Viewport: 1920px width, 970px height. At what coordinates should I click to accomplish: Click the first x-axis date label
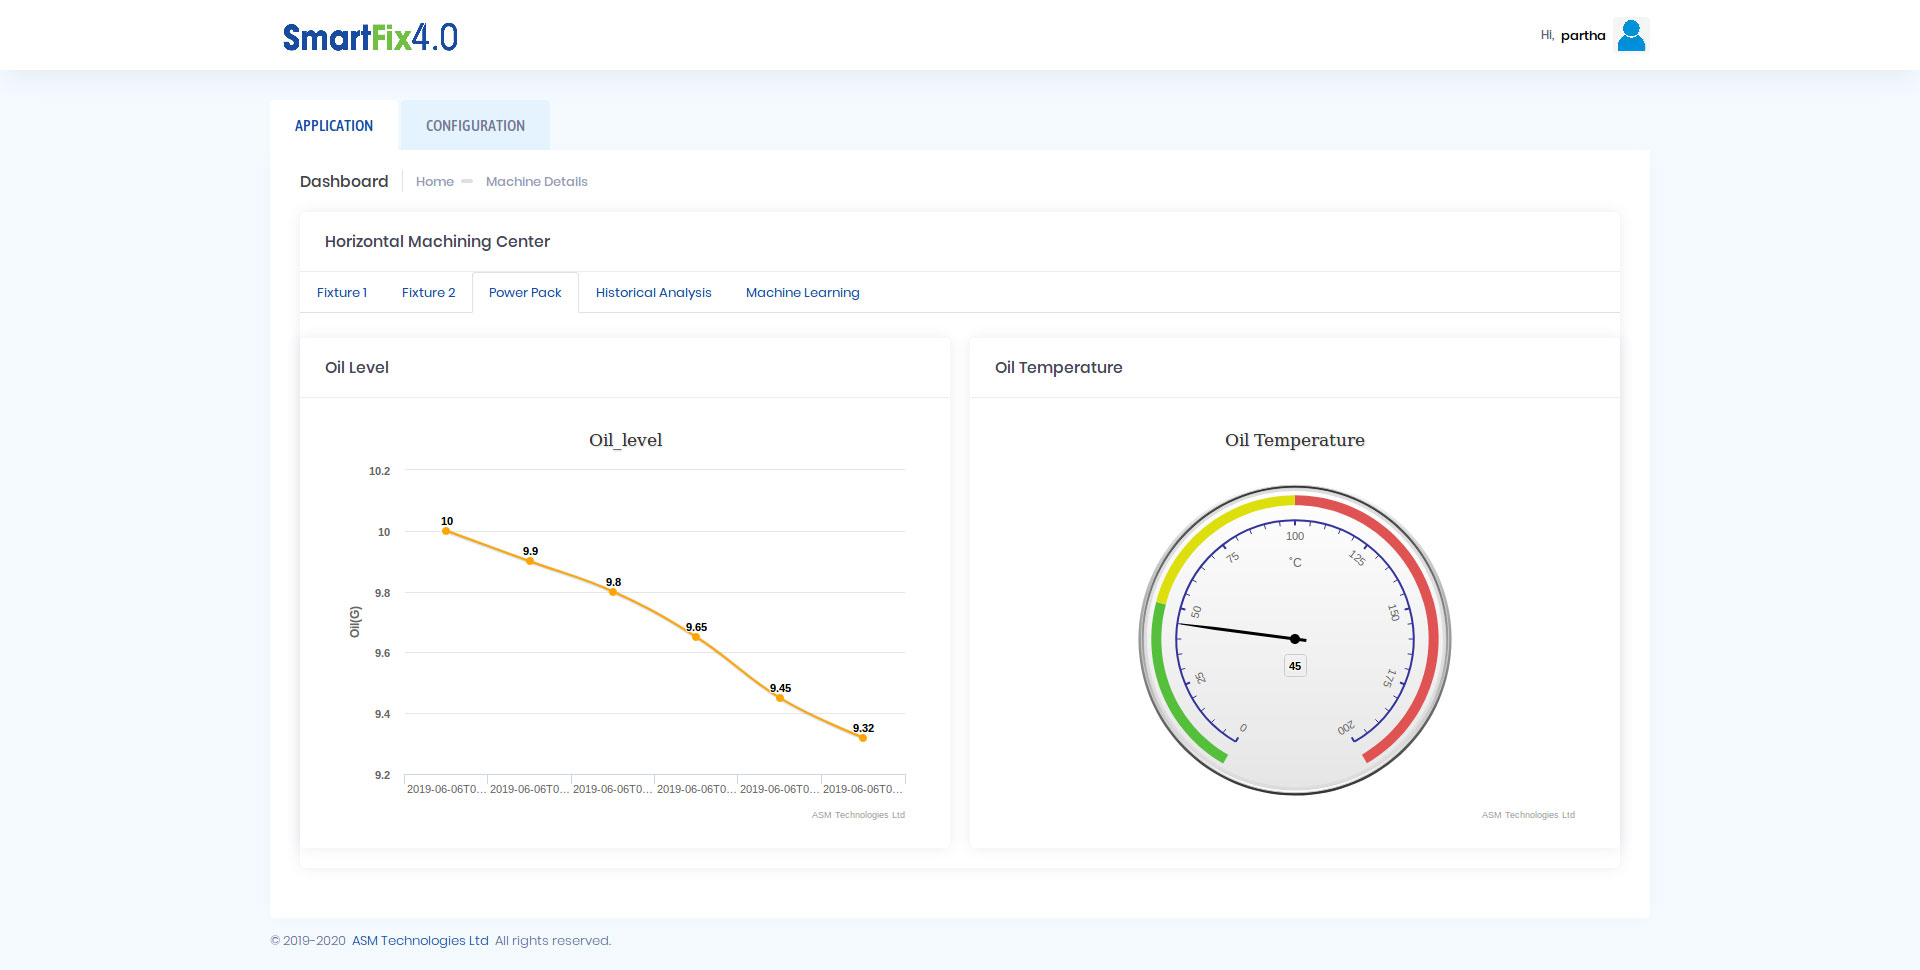tap(446, 789)
